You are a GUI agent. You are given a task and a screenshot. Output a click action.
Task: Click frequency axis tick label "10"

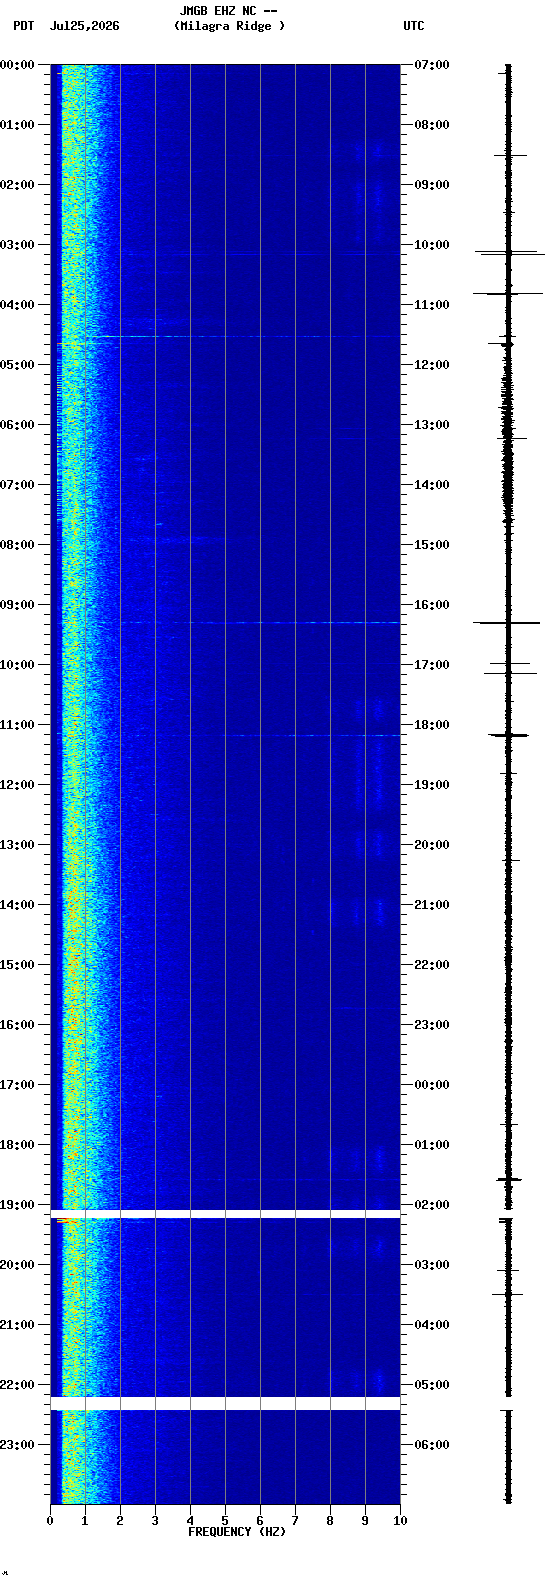[x=400, y=1522]
